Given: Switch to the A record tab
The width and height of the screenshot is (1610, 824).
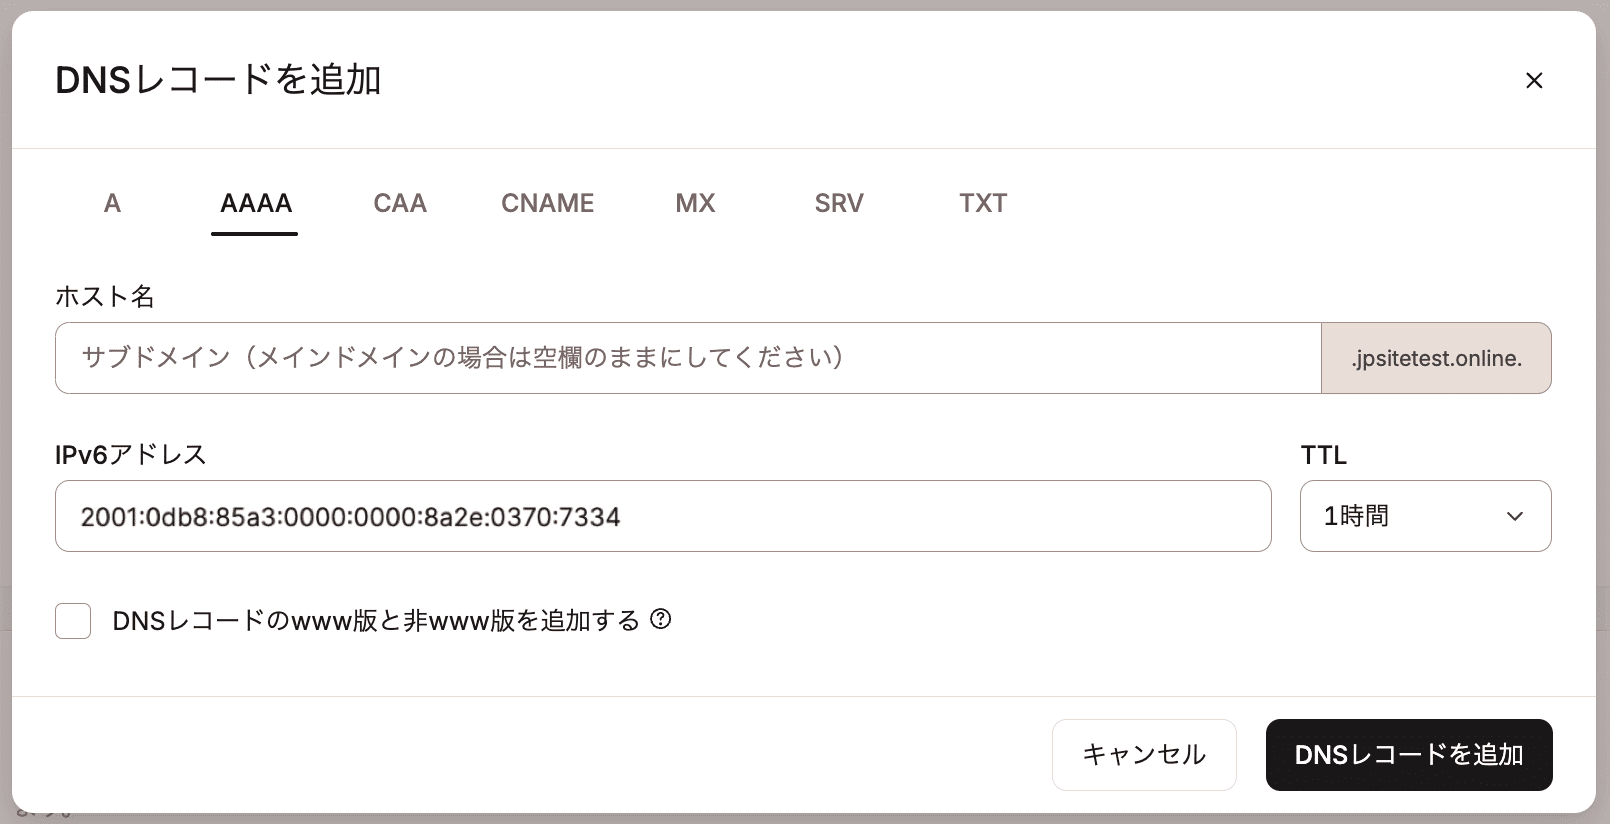Looking at the screenshot, I should point(112,203).
